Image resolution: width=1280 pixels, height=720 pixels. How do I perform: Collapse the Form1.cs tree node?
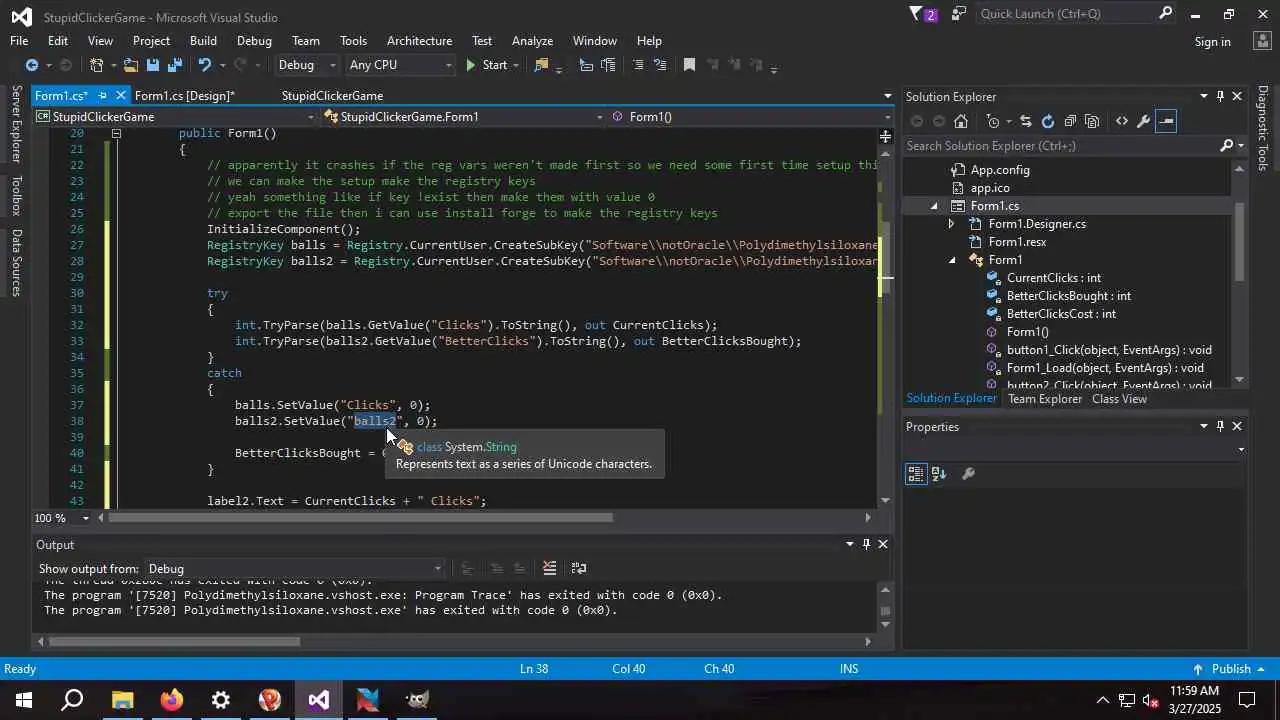(934, 206)
